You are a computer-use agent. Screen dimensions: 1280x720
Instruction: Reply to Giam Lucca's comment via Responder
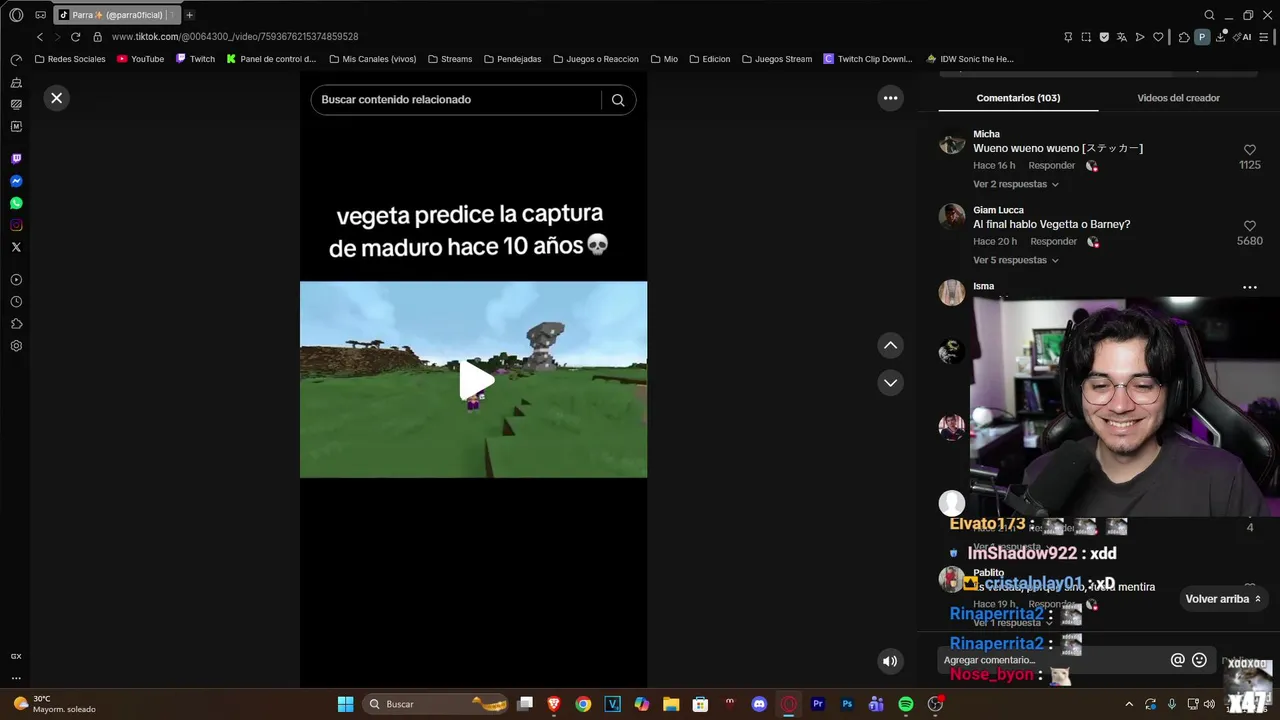pos(1053,242)
